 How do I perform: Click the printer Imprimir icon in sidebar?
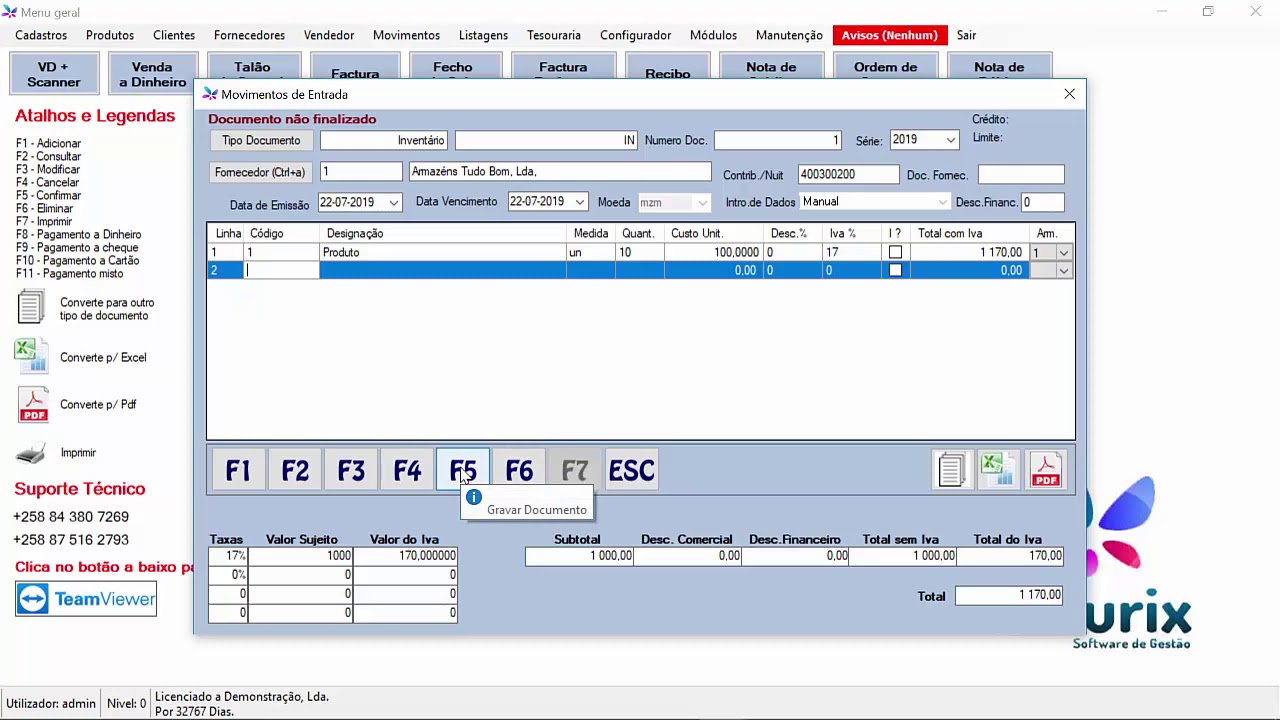[31, 453]
